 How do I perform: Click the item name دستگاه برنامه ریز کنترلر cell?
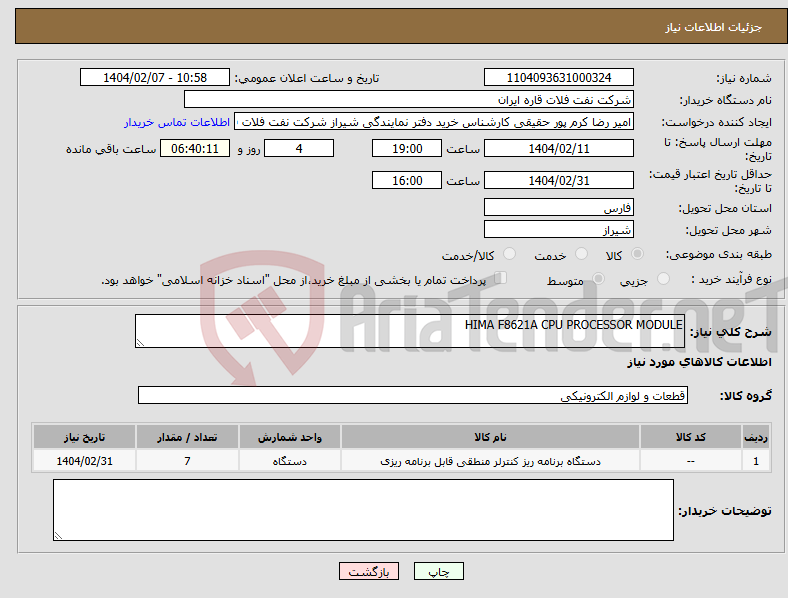pyautogui.click(x=490, y=461)
